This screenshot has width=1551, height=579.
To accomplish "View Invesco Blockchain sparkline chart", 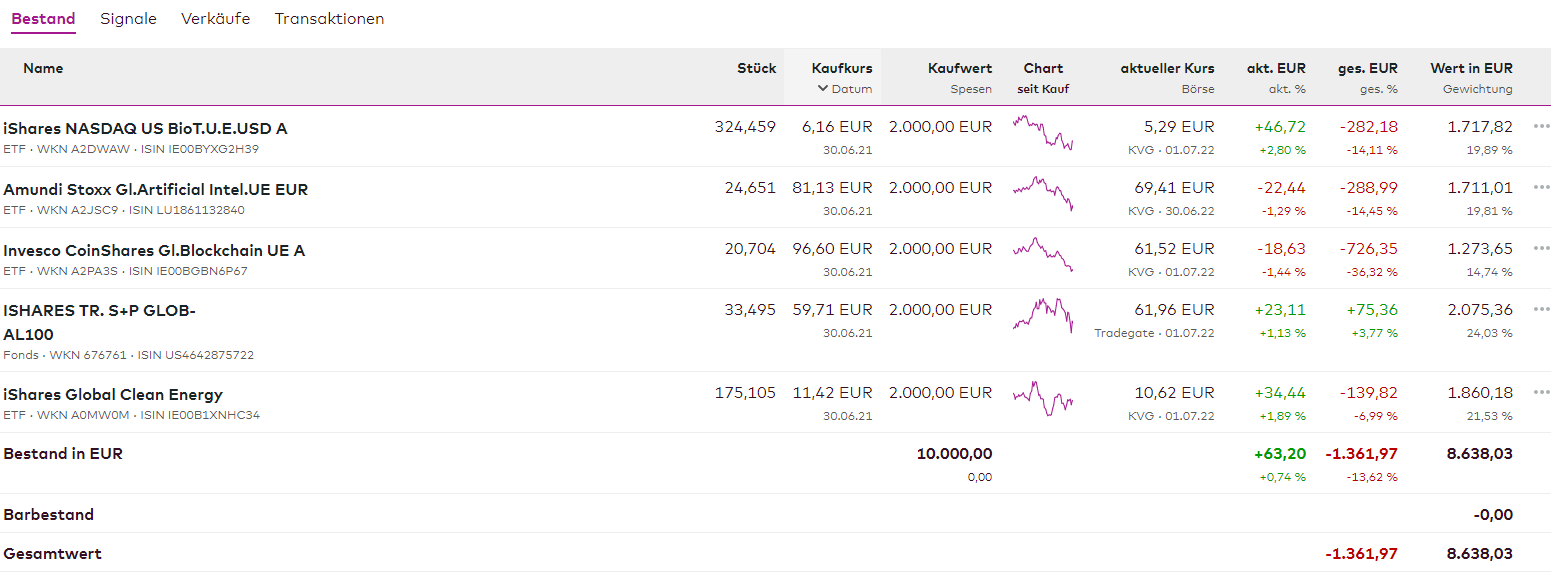I will click(1043, 254).
